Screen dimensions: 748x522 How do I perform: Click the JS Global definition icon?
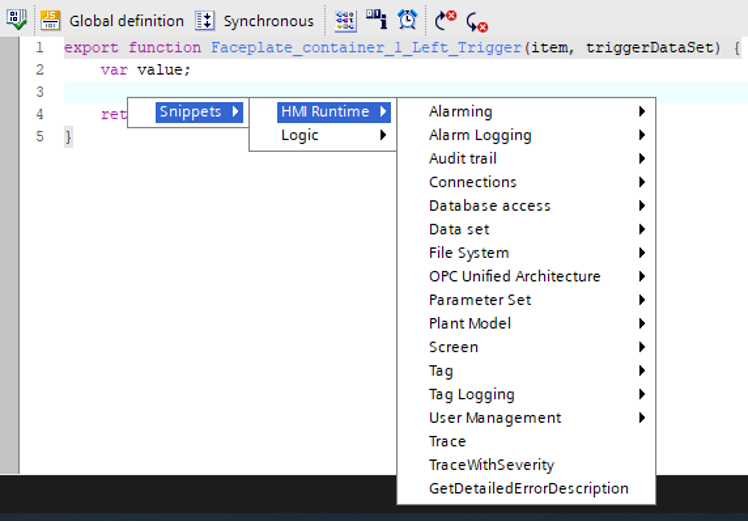click(x=50, y=20)
